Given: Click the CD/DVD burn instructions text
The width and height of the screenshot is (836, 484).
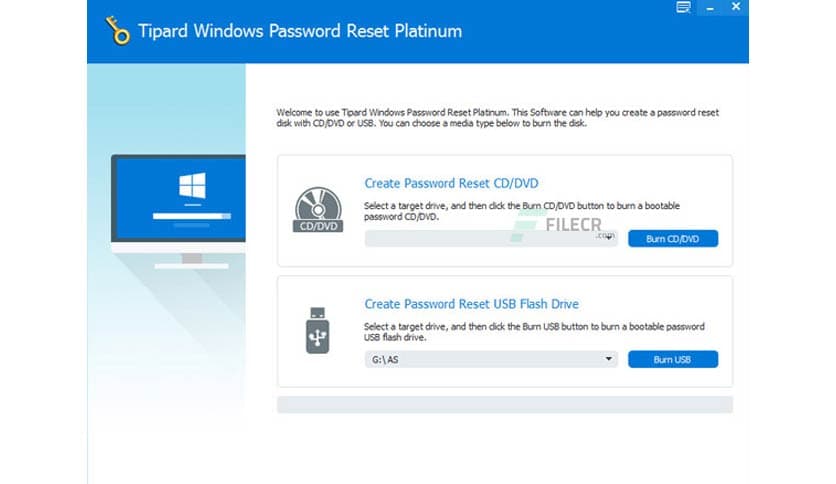Looking at the screenshot, I should (x=521, y=211).
